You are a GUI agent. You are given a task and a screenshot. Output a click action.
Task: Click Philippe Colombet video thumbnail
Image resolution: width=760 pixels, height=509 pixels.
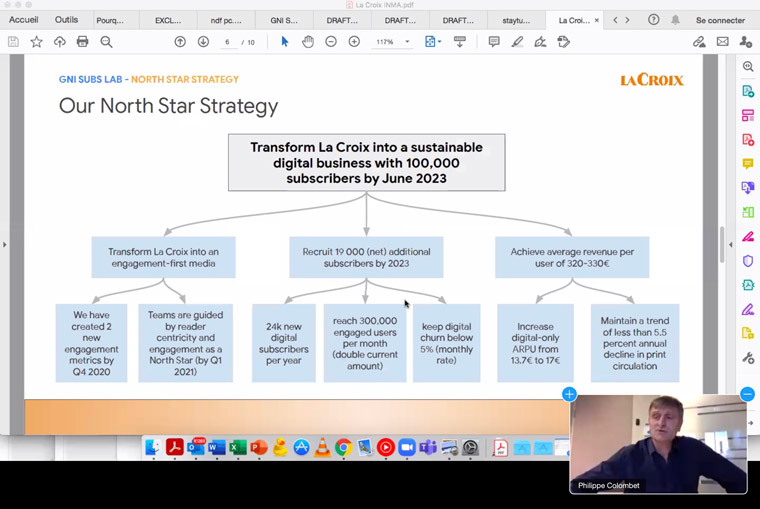pyautogui.click(x=658, y=444)
